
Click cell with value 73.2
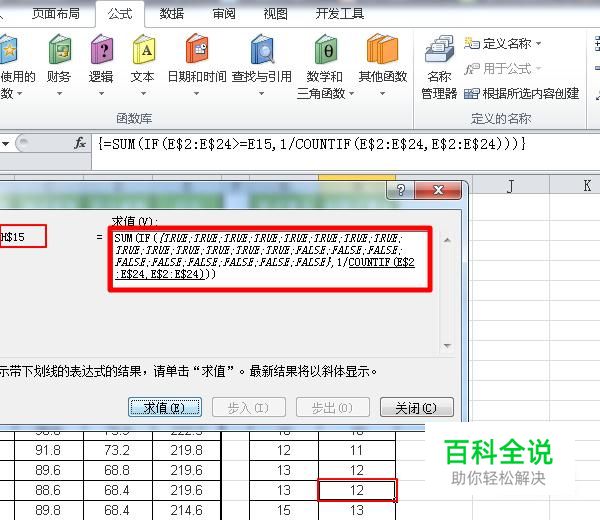click(x=118, y=450)
